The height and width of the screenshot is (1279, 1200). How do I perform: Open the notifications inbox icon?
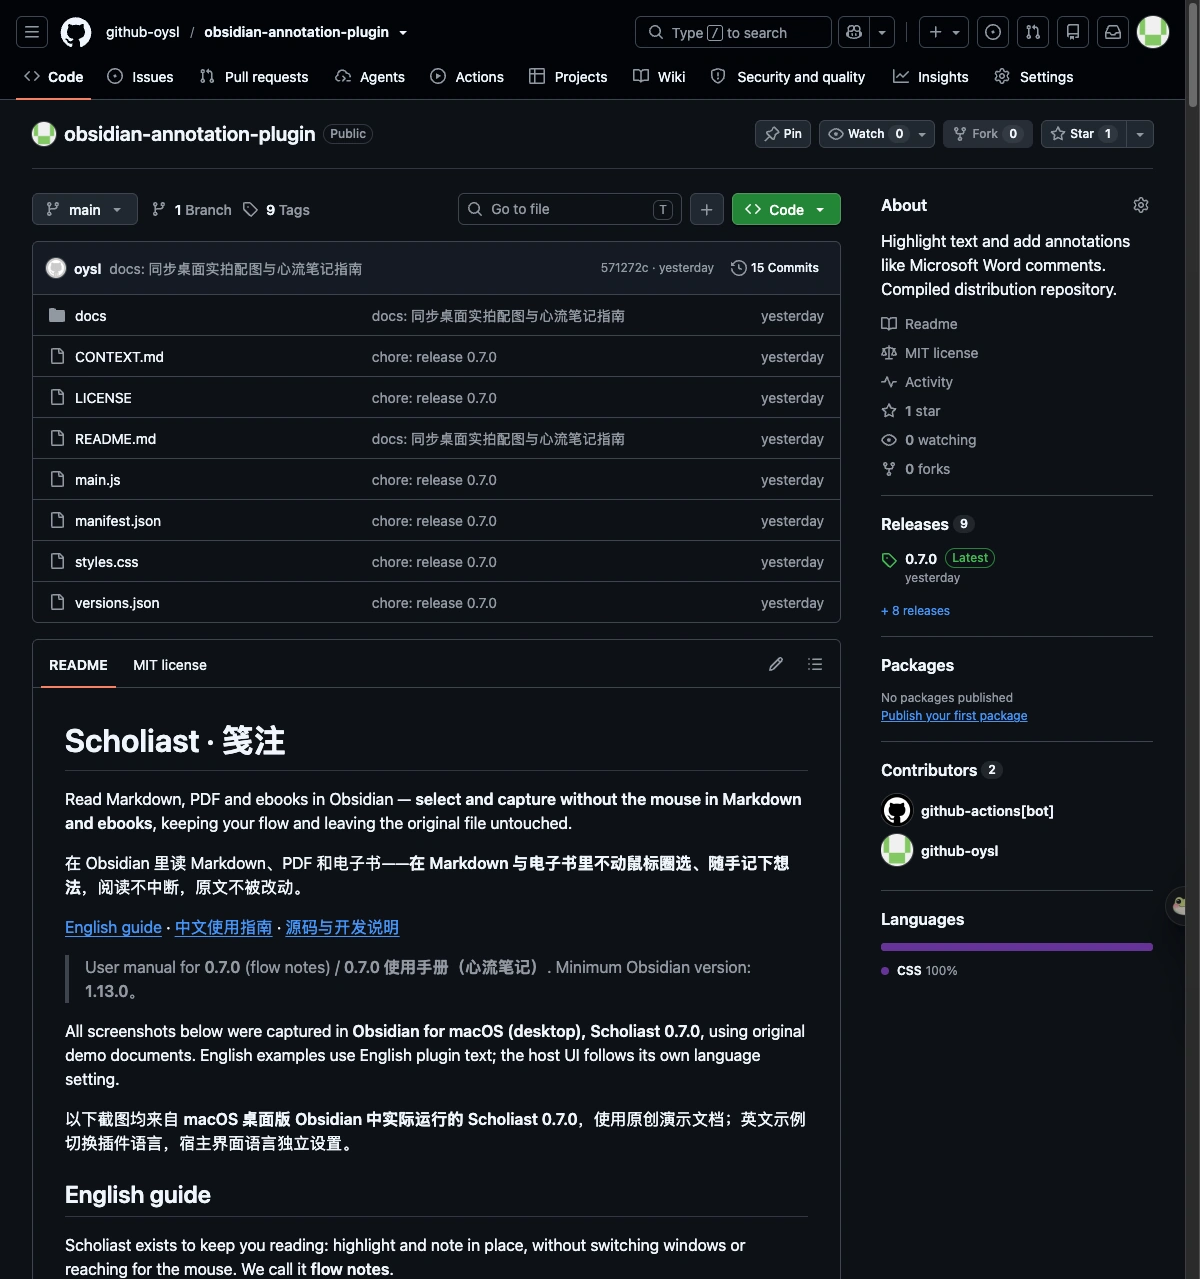click(1113, 32)
